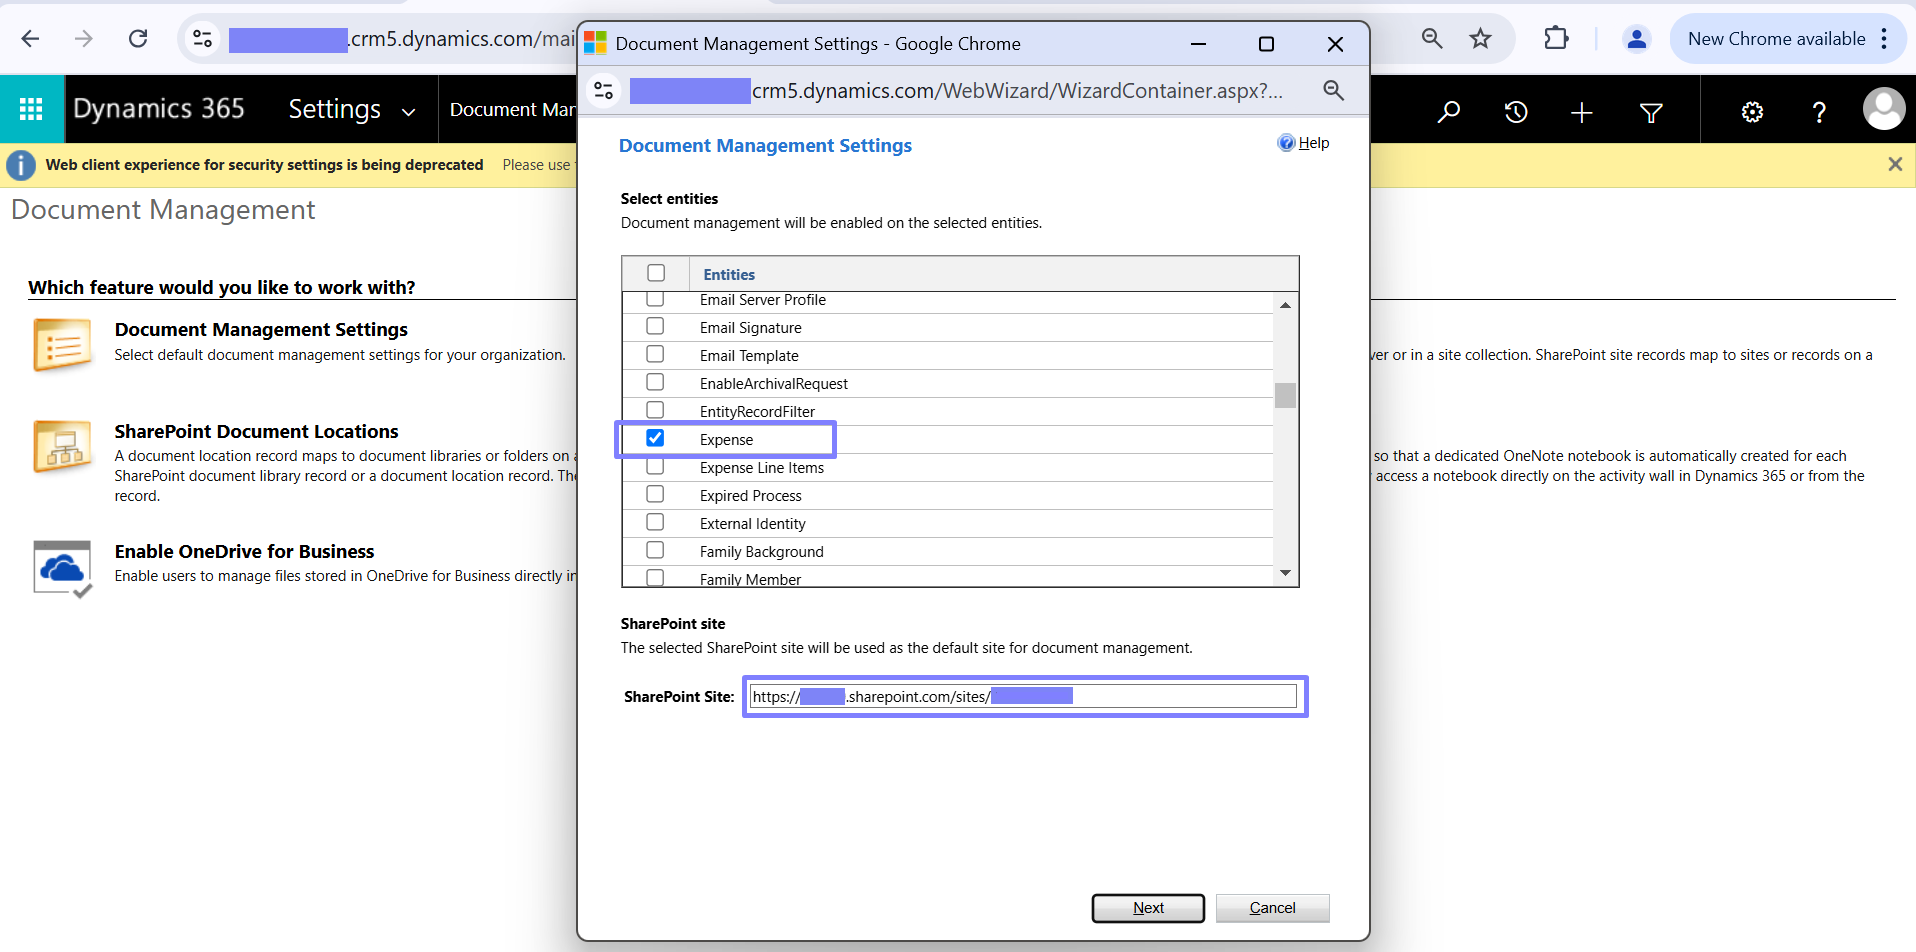Click the Entities column header

[729, 274]
